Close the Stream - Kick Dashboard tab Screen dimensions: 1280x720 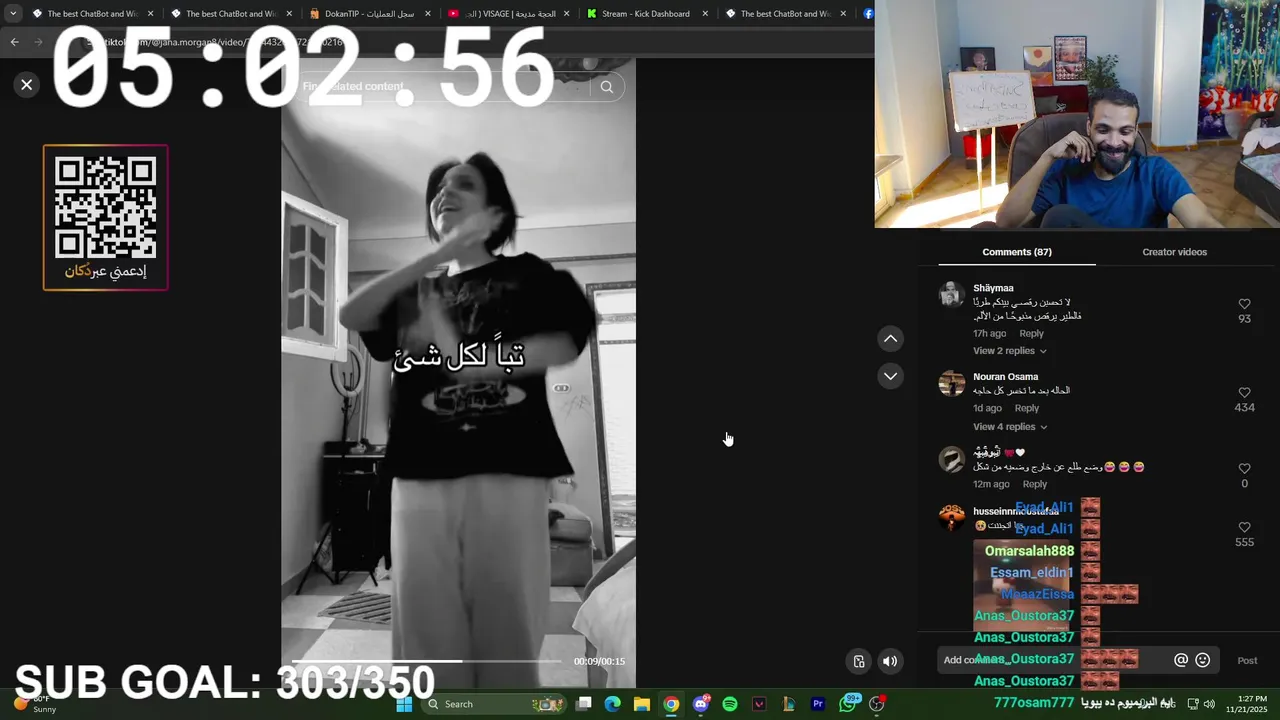(x=705, y=14)
